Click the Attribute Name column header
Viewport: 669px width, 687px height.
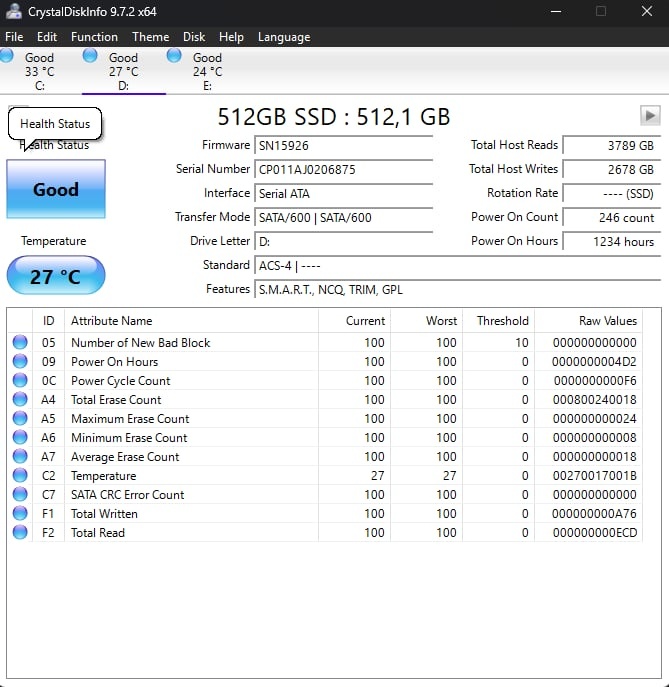(x=191, y=321)
